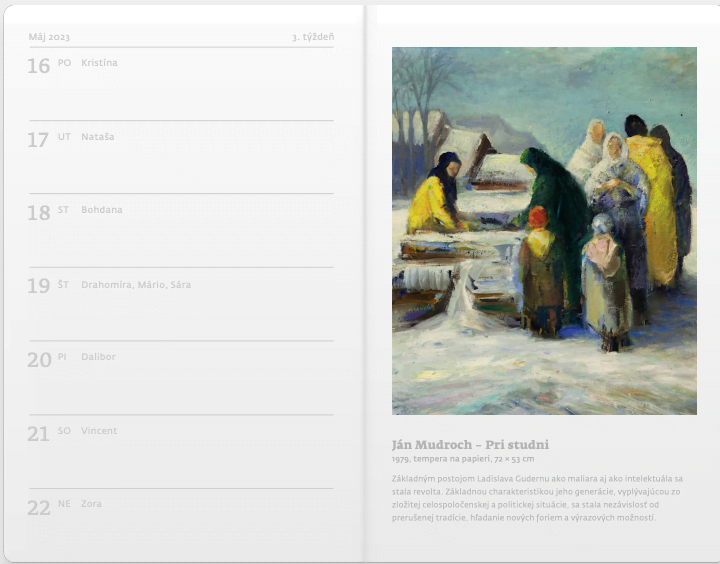720x564 pixels.
Task: Select day 18 Bohdana entry
Action: tap(181, 231)
